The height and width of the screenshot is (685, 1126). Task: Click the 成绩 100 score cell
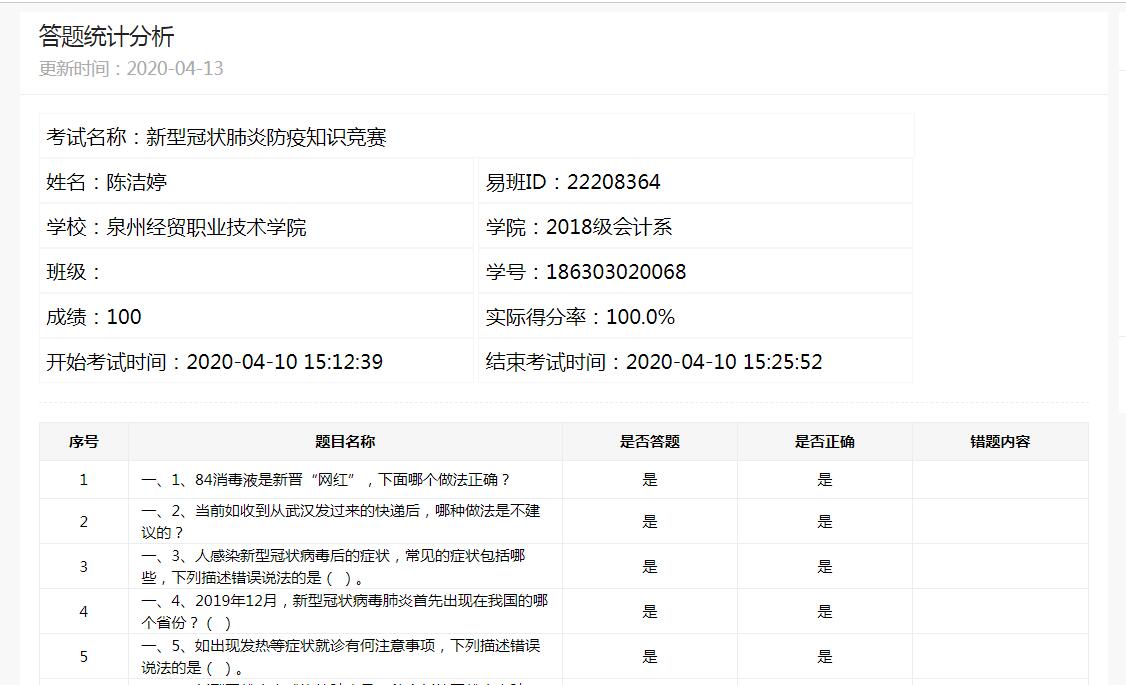[94, 317]
